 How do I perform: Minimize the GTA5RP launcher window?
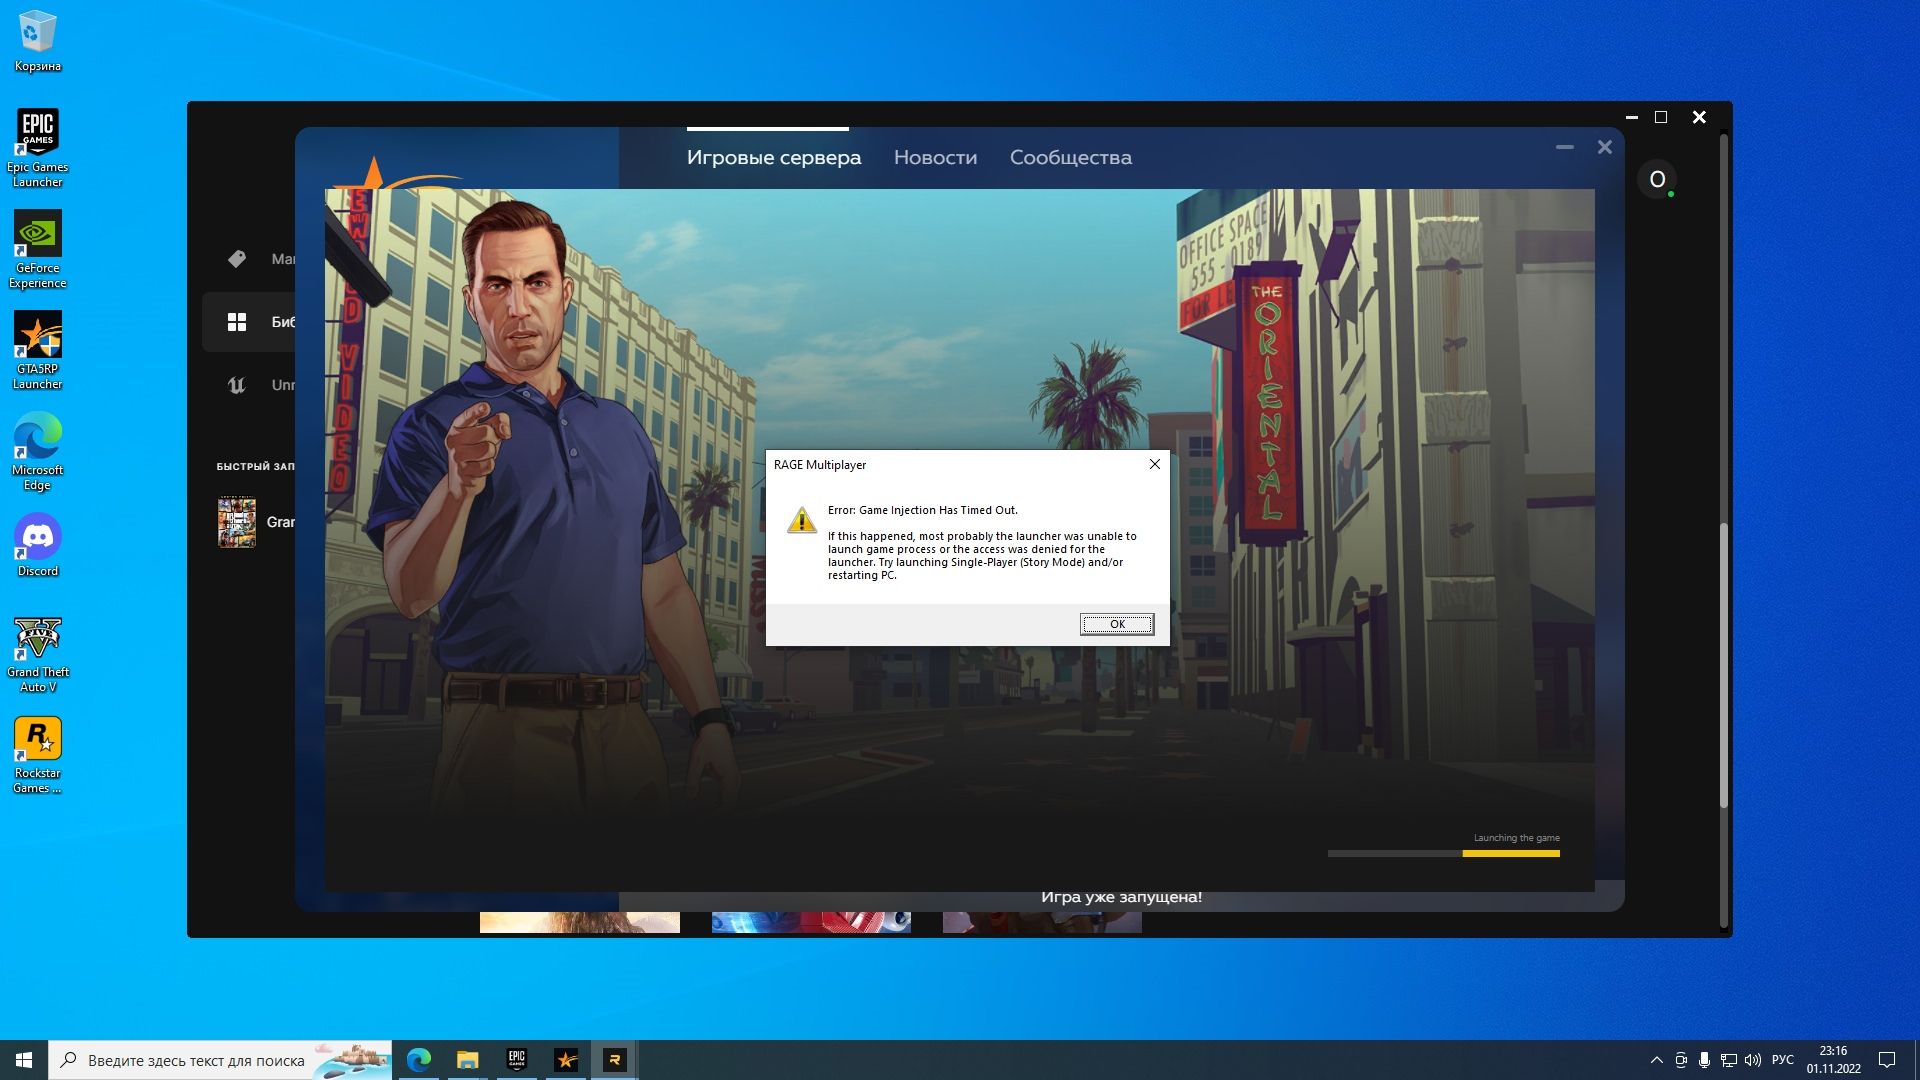pos(1565,147)
